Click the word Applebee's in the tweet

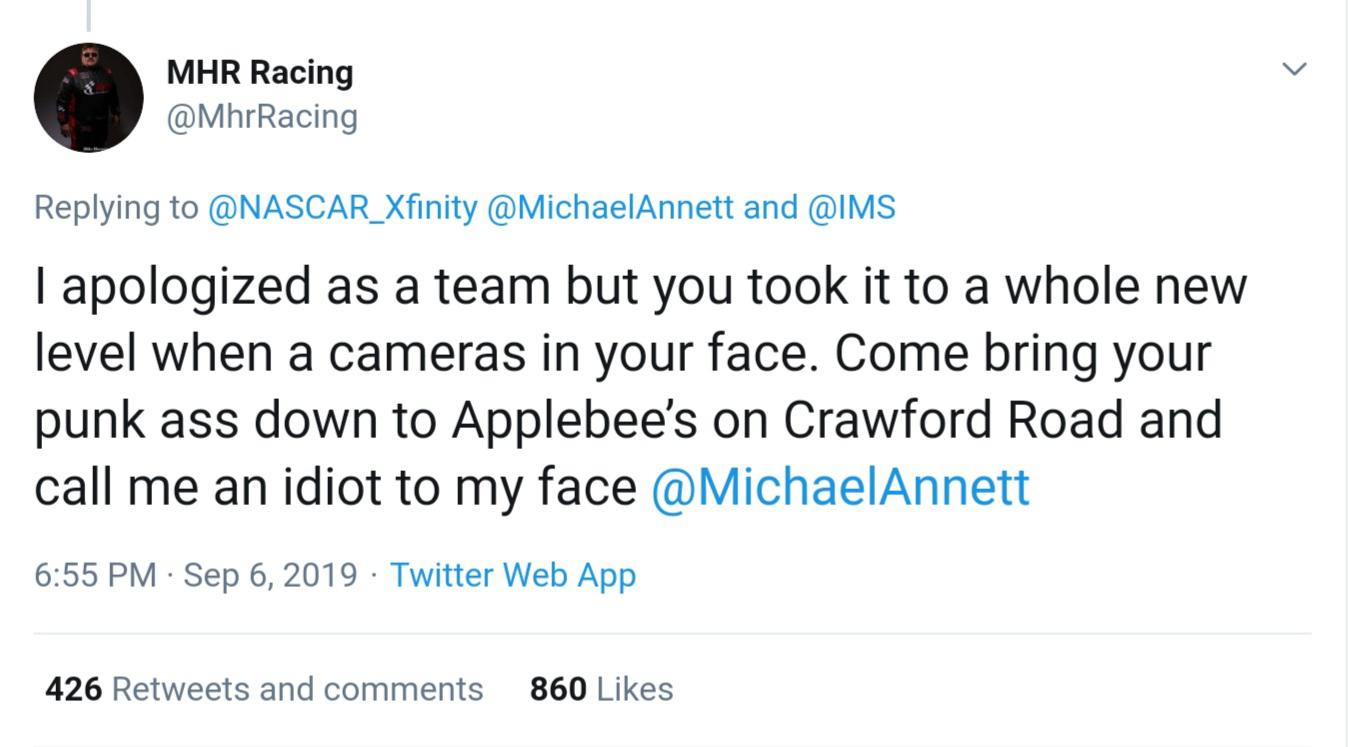pos(575,420)
